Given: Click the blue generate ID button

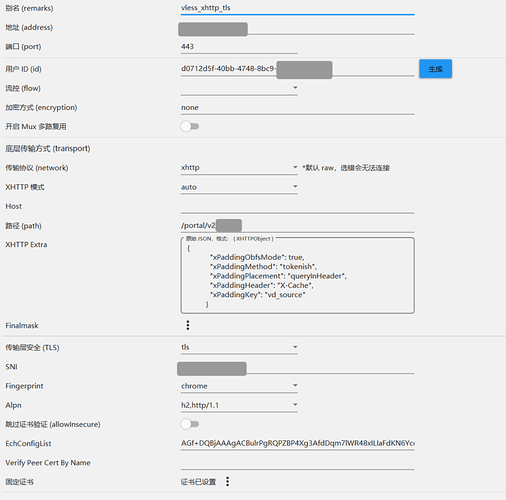Looking at the screenshot, I should point(435,69).
